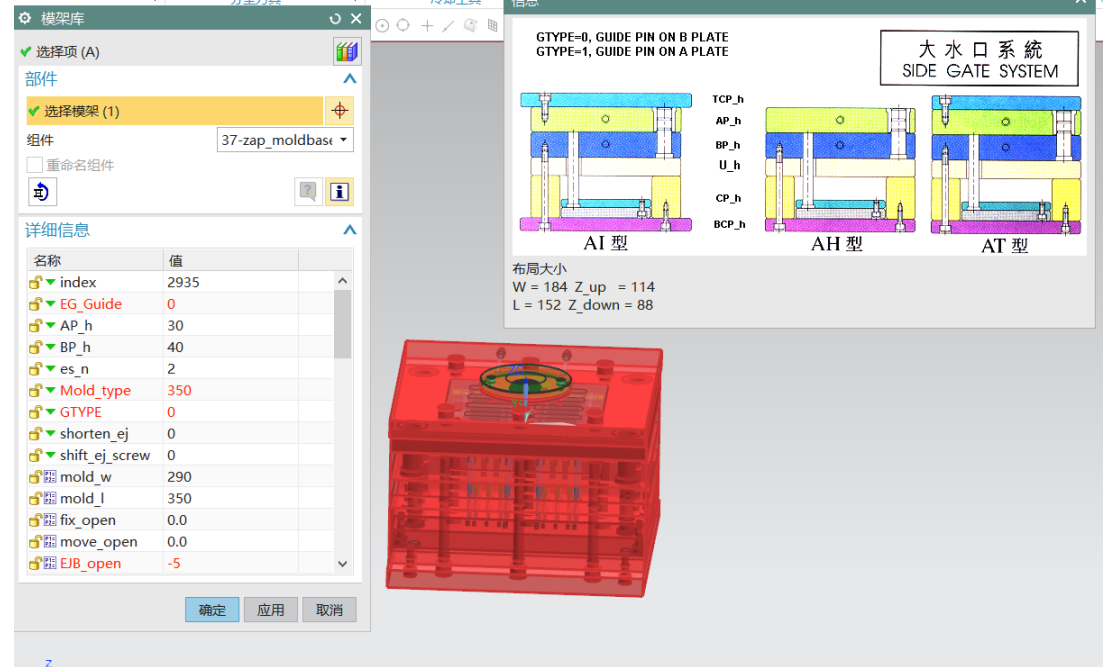This screenshot has width=1110, height=667.
Task: Toggle the rename component checkbox
Action: pyautogui.click(x=35, y=165)
